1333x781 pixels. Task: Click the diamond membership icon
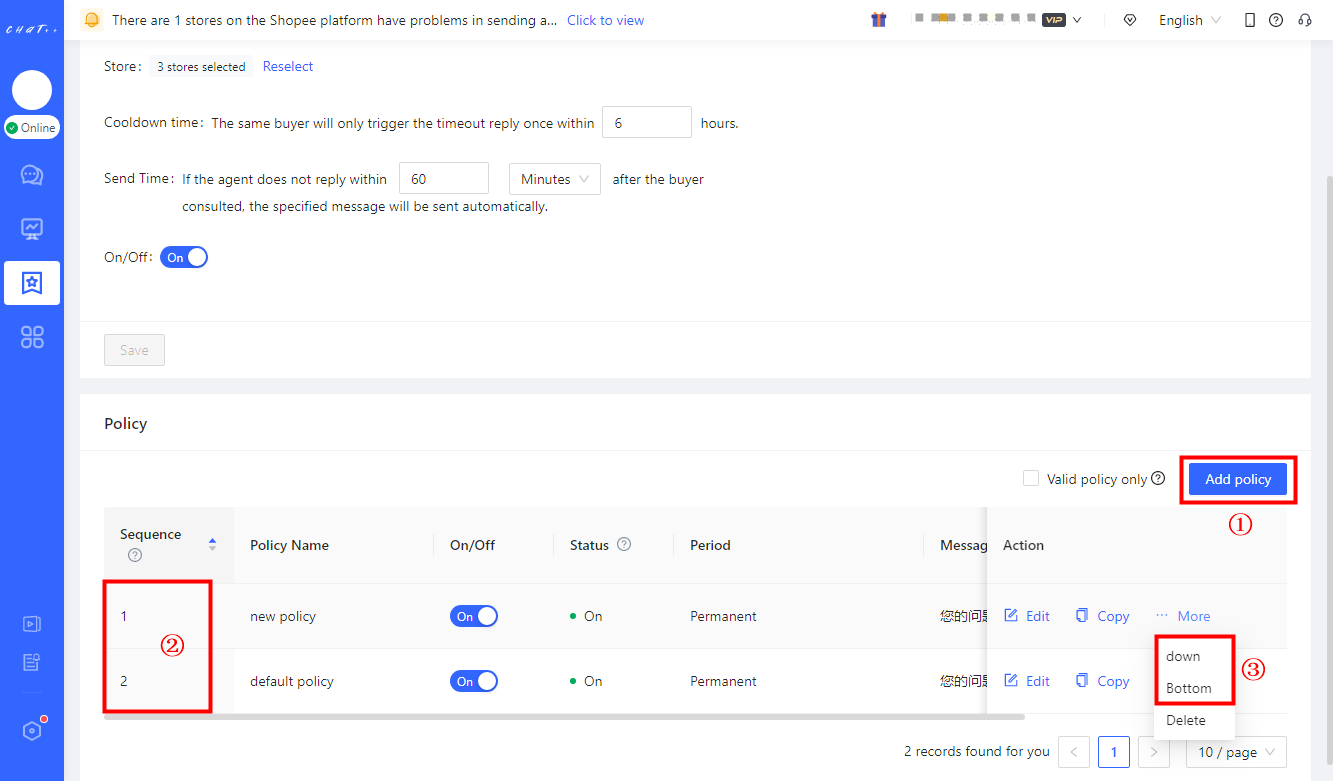point(1130,20)
